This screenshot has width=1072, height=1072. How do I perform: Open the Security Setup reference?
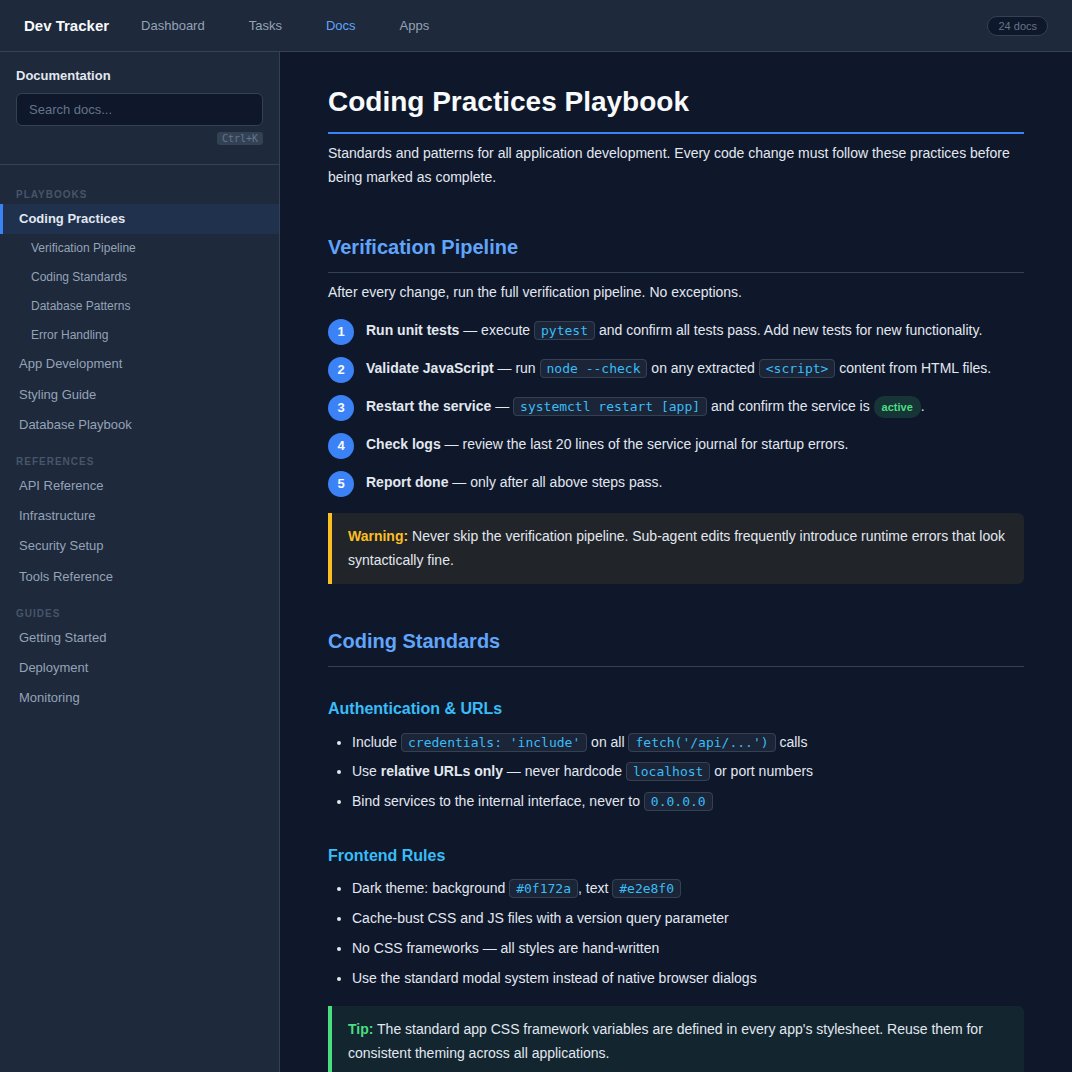click(61, 546)
